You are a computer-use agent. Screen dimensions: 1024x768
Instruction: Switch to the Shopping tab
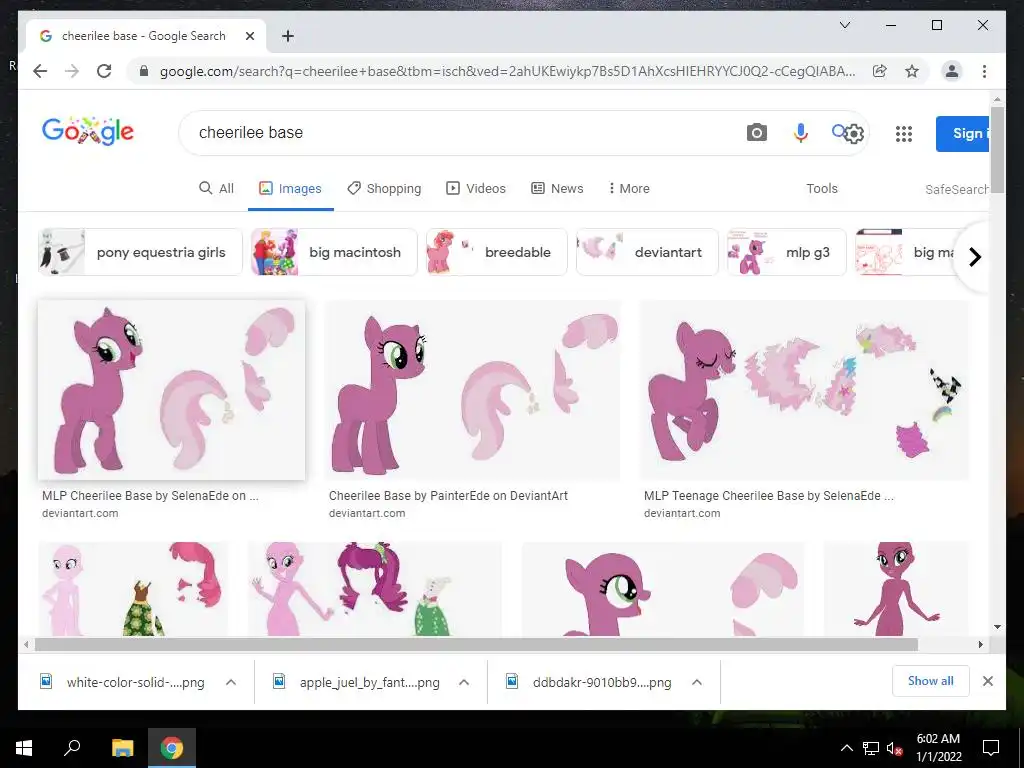coord(384,188)
